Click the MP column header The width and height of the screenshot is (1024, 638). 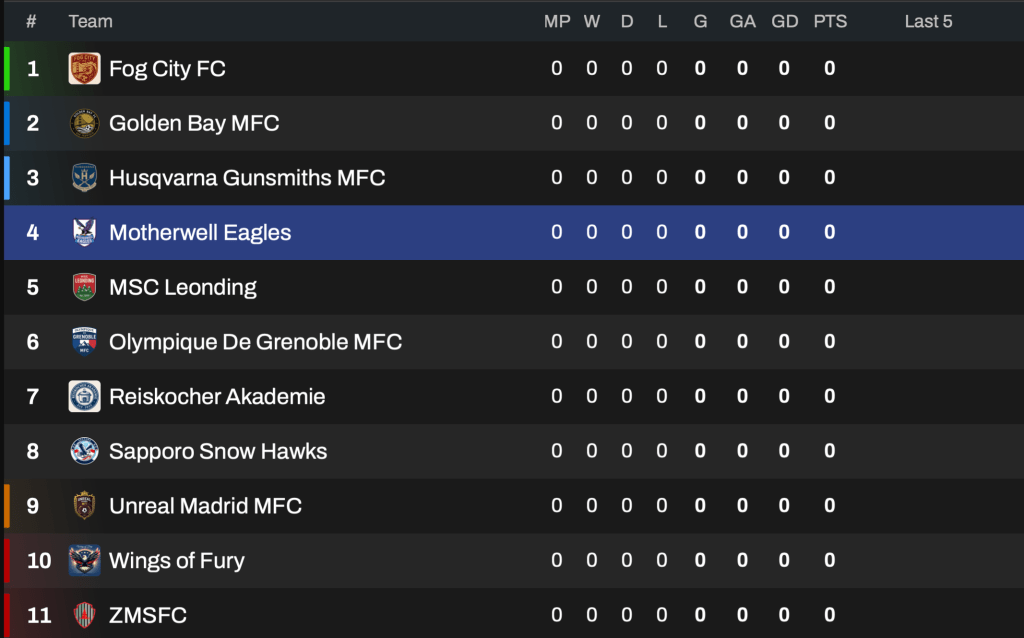[557, 21]
